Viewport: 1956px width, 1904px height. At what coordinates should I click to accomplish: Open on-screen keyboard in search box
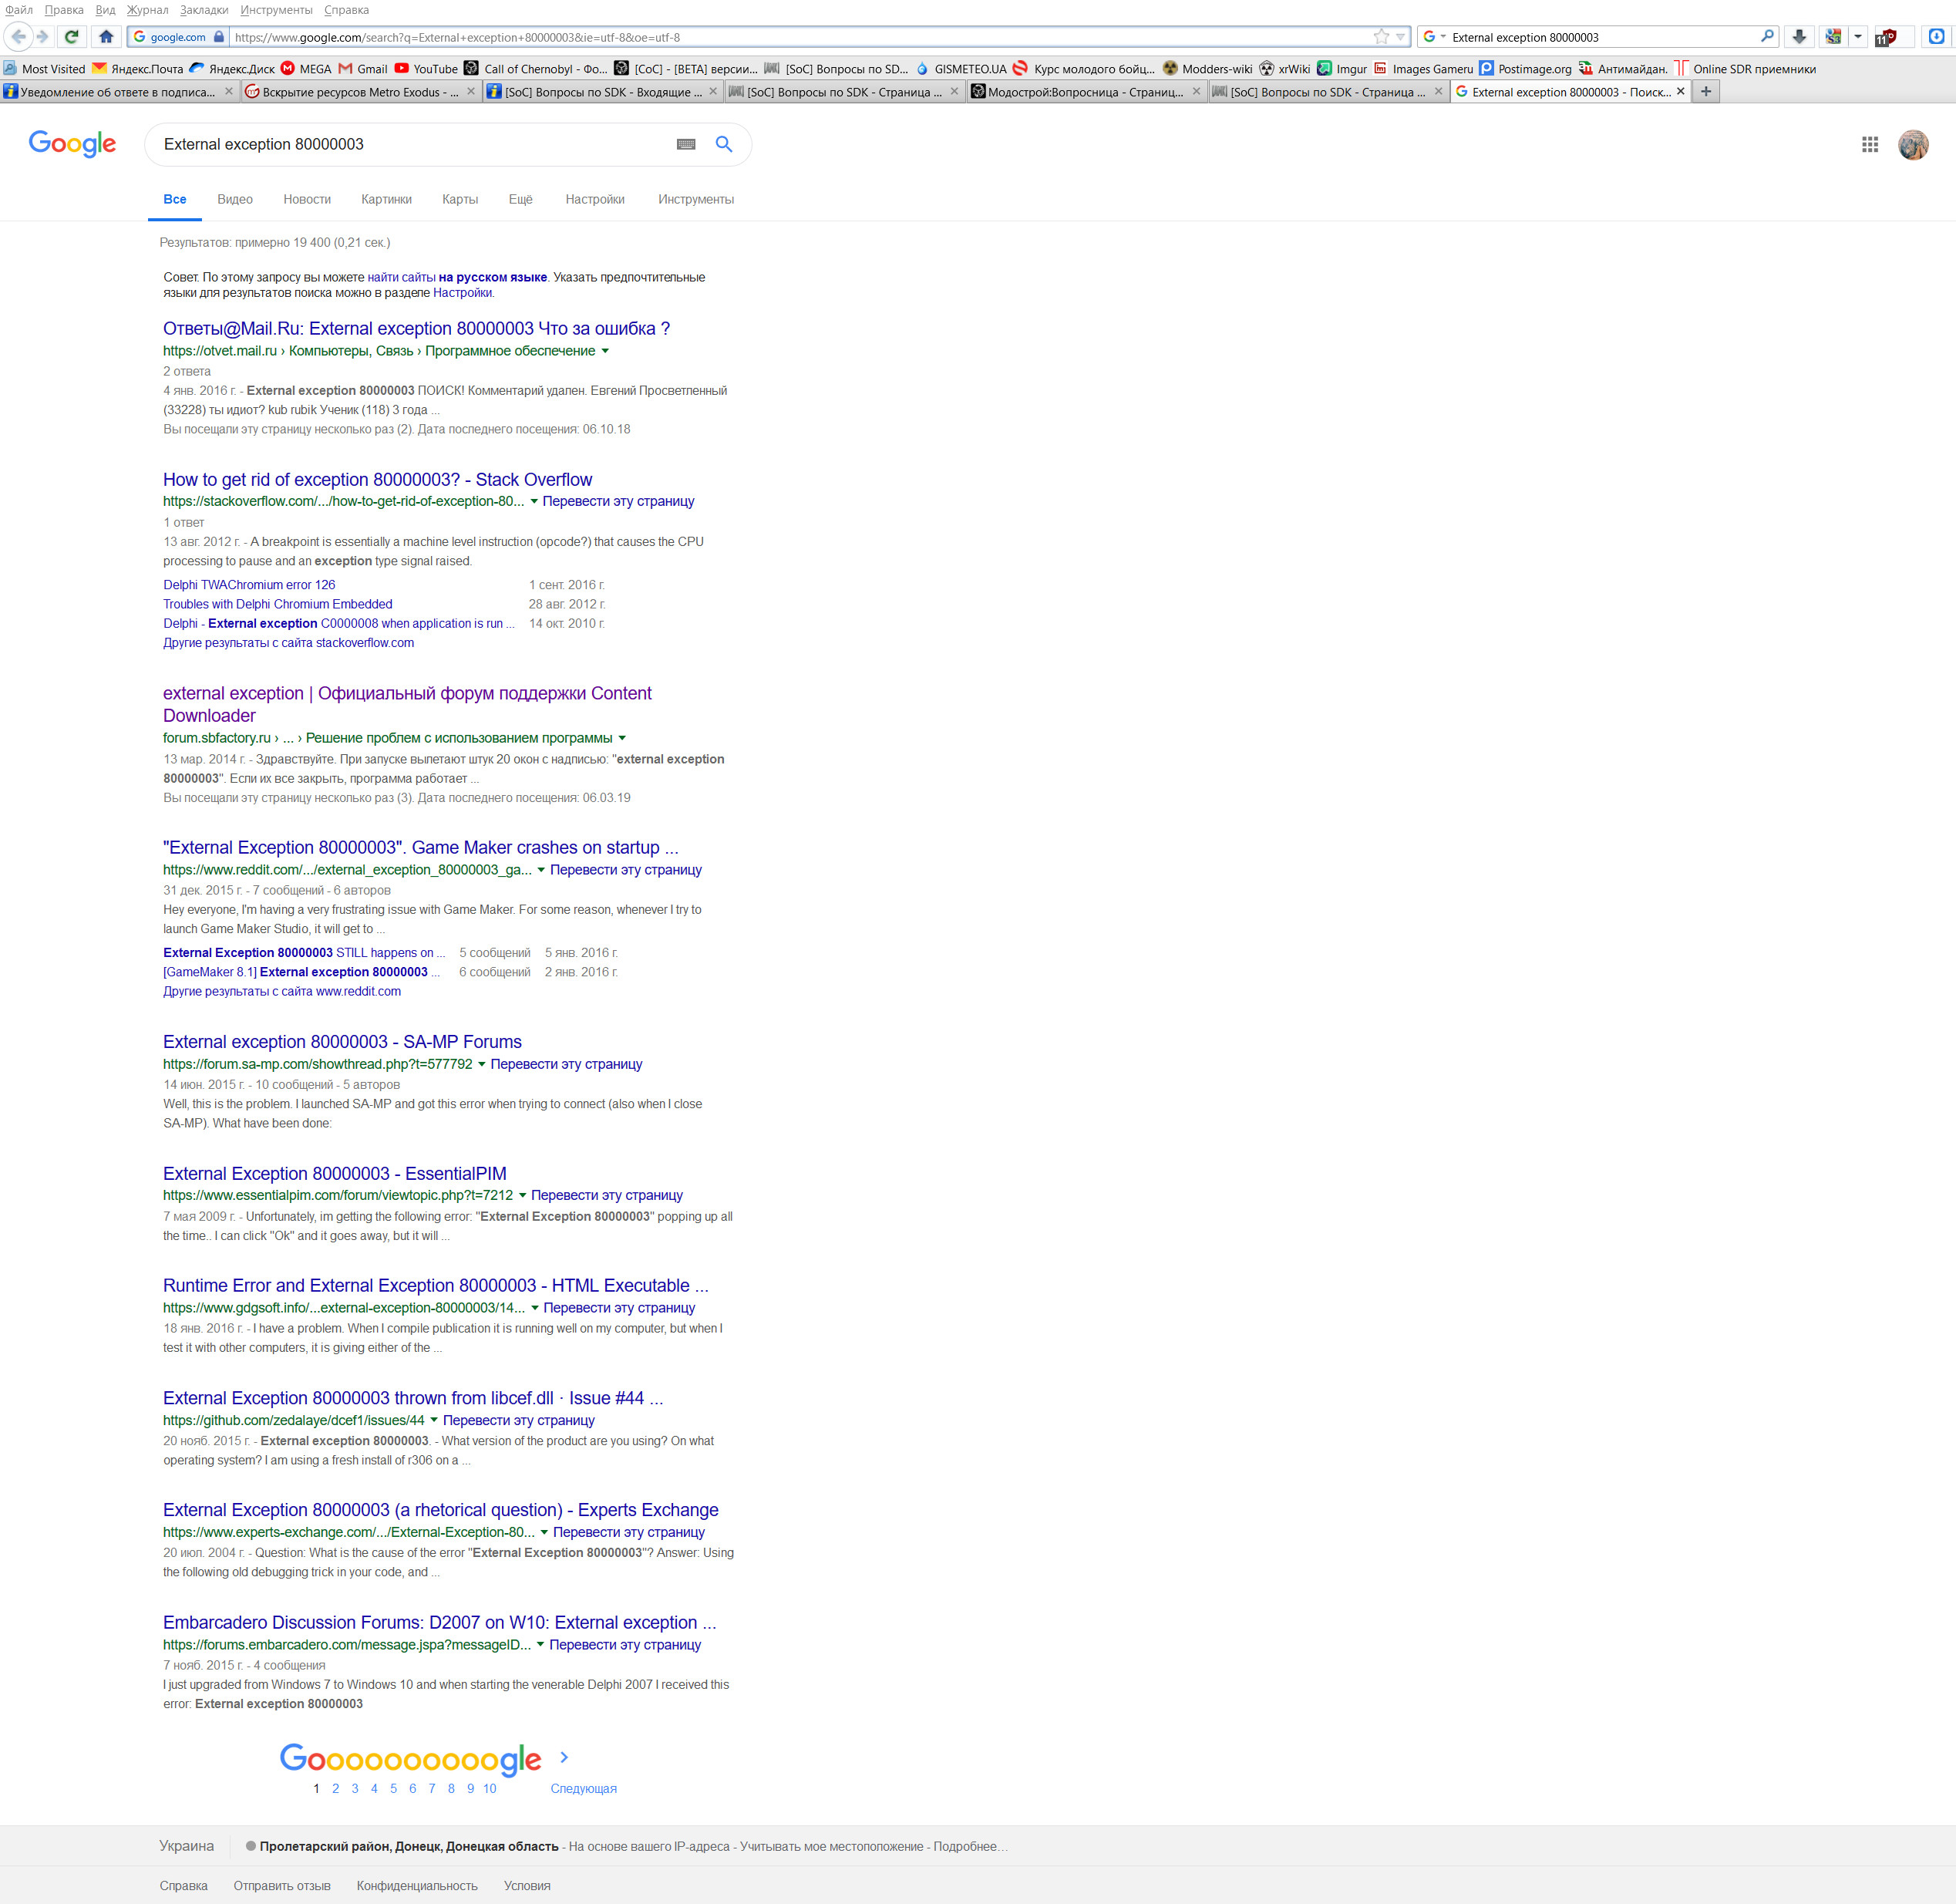[686, 145]
